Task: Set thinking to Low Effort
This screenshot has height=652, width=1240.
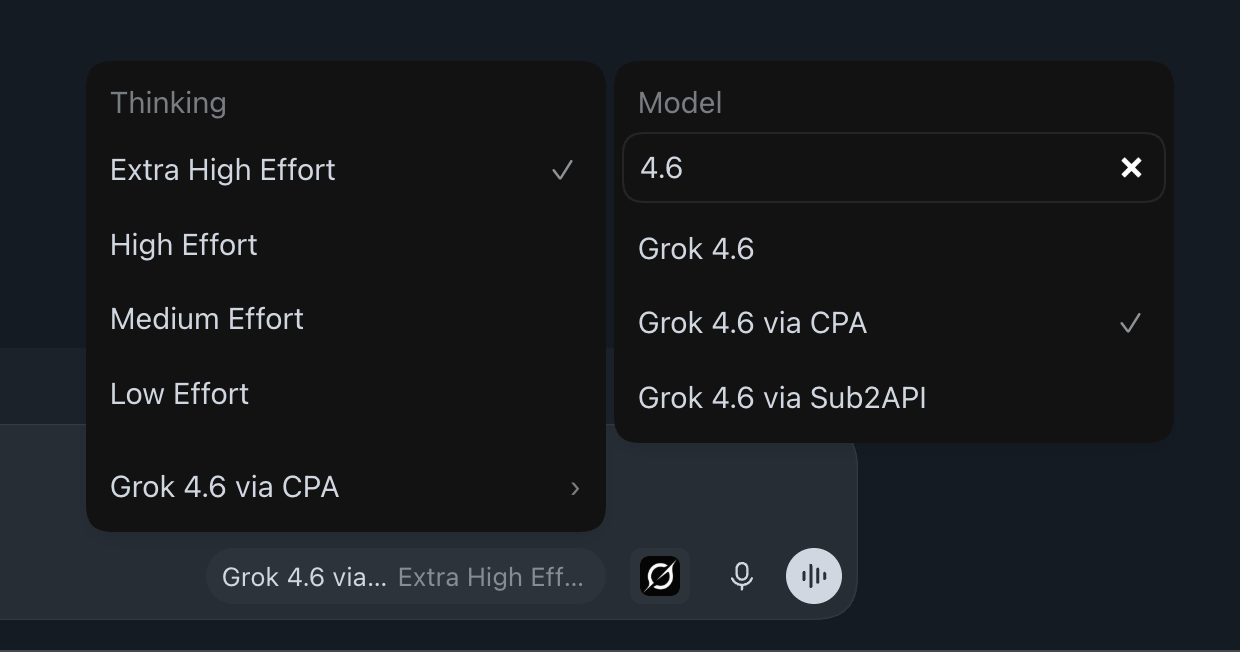Action: 346,394
